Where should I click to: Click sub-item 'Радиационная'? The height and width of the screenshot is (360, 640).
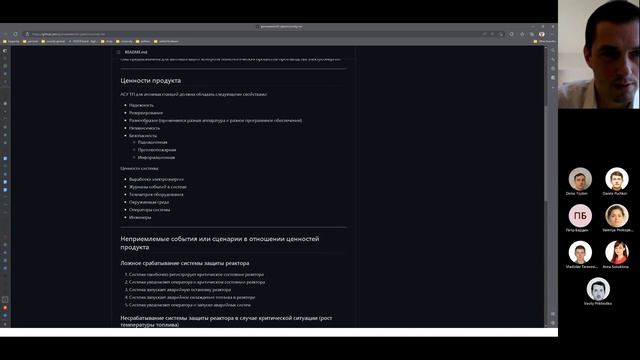click(153, 142)
